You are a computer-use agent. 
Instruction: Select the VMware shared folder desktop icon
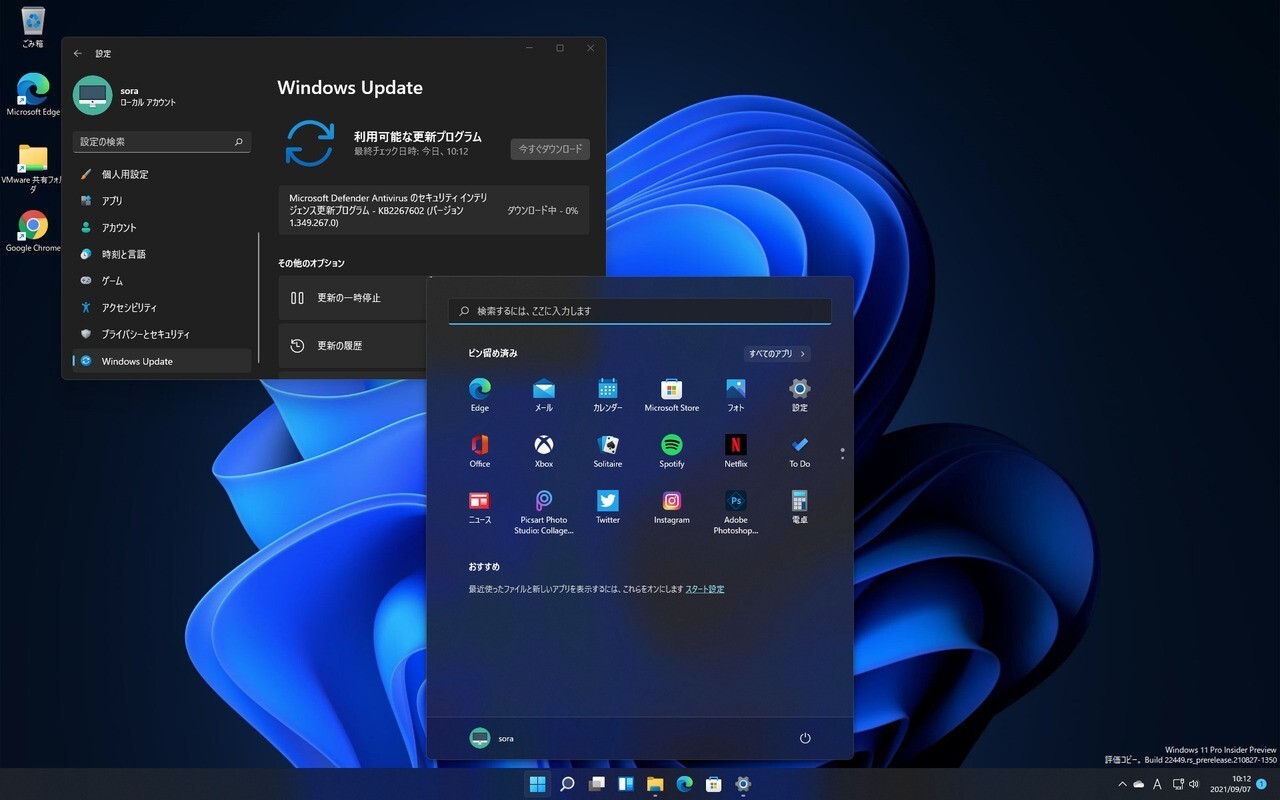point(33,168)
